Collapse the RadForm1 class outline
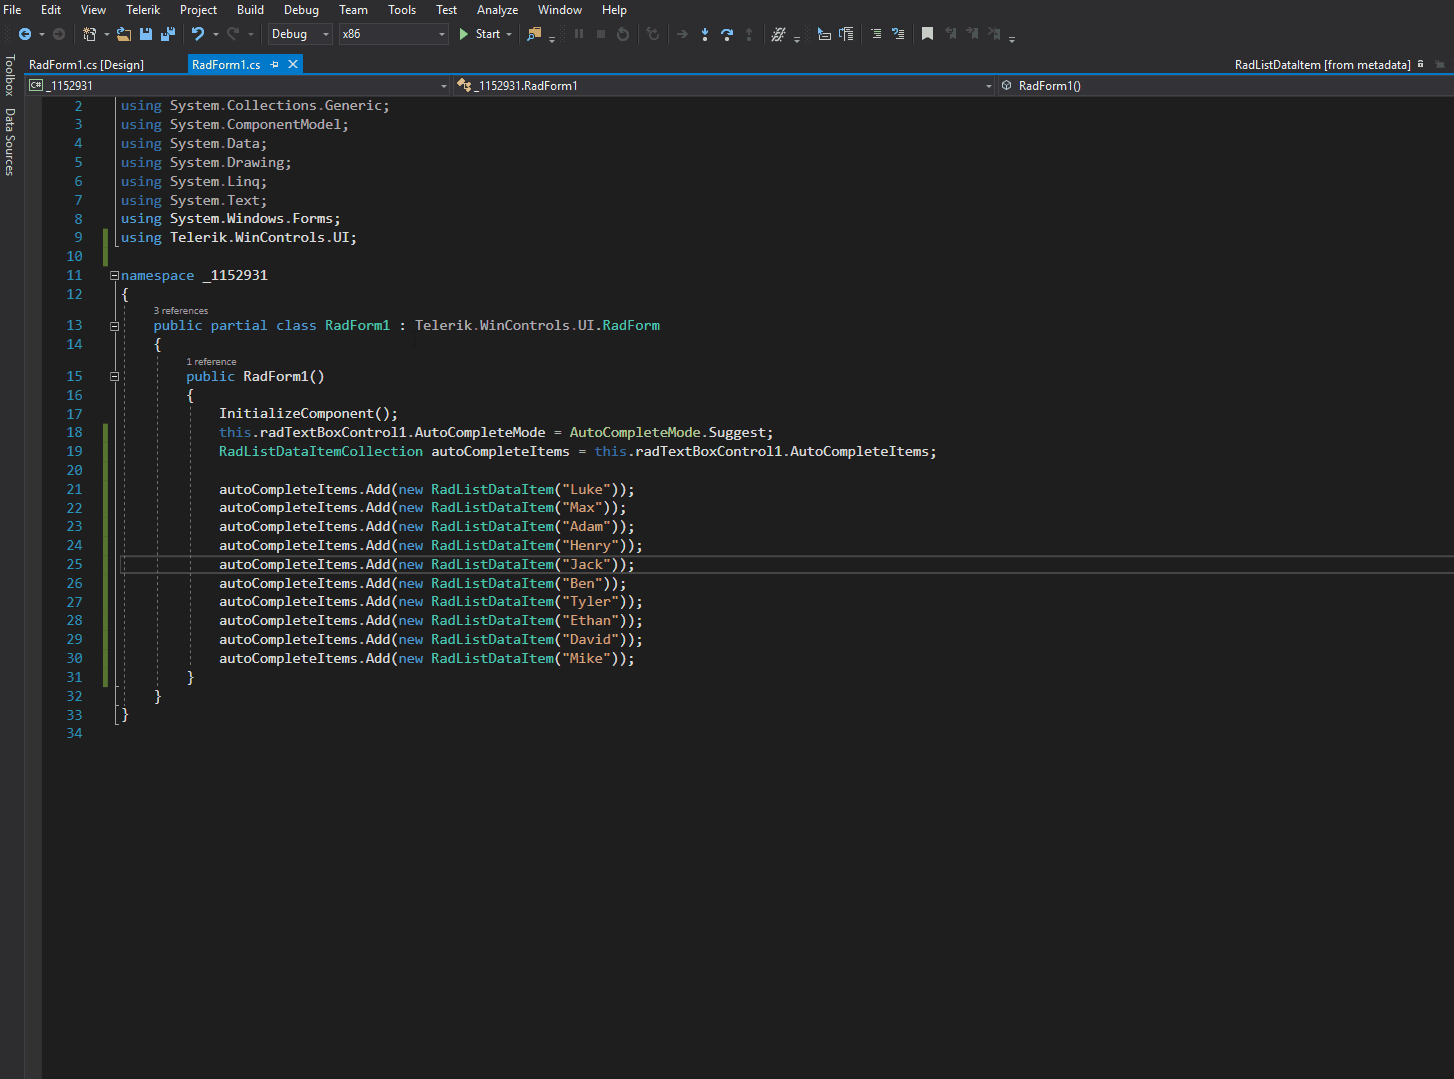This screenshot has height=1079, width=1454. pos(114,326)
